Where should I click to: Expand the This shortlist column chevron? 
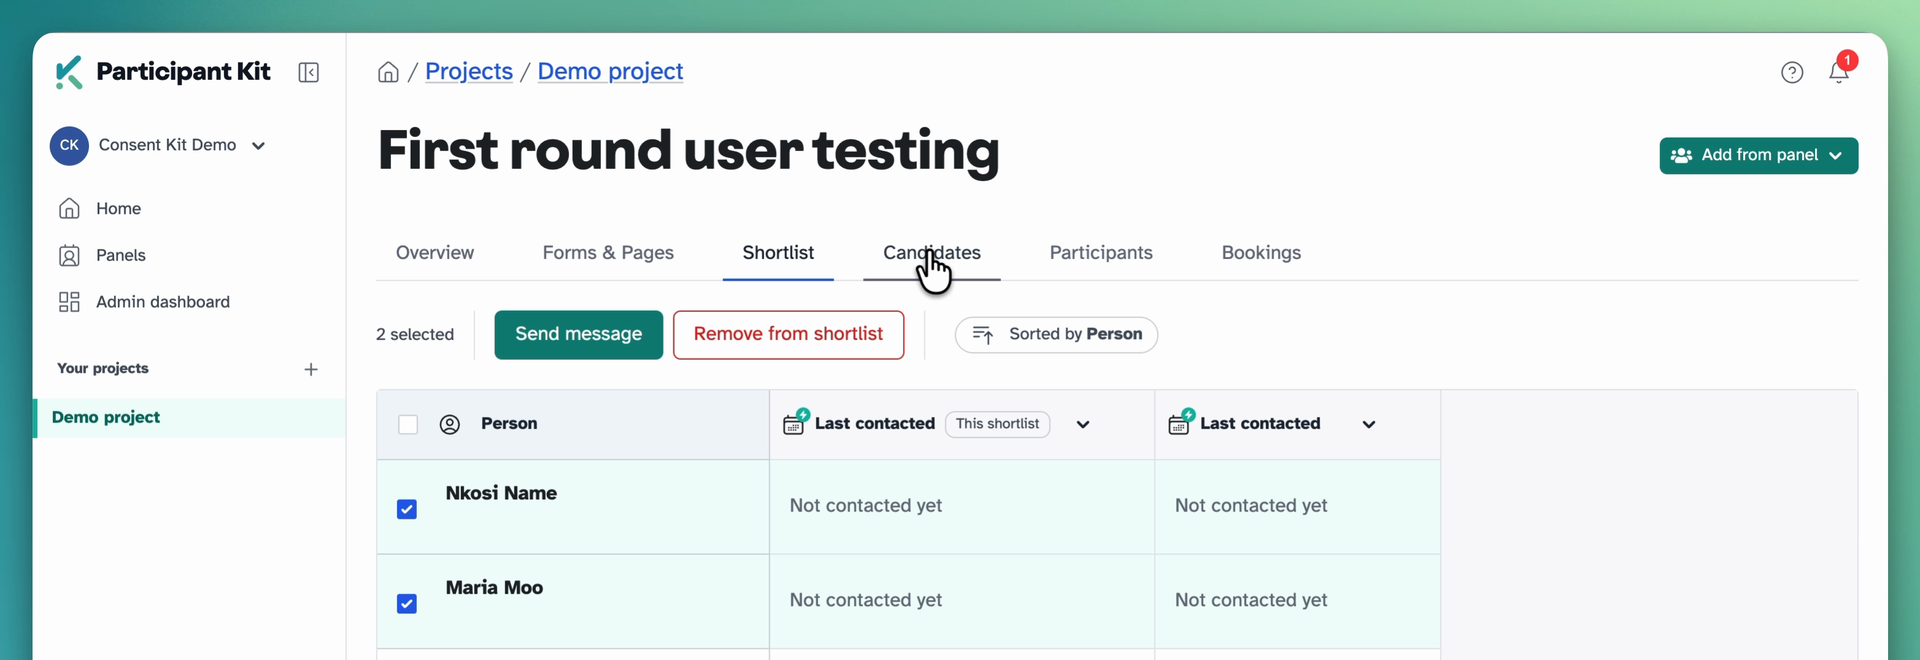(x=1083, y=424)
